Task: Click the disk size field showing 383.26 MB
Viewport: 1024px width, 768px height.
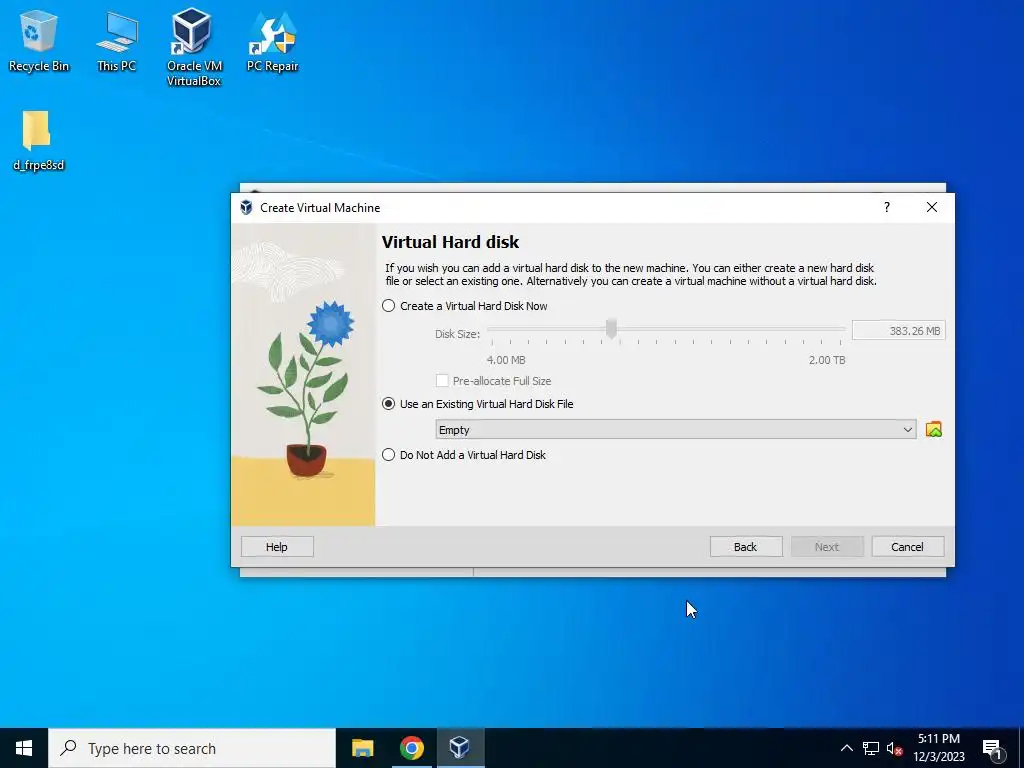Action: pyautogui.click(x=898, y=330)
